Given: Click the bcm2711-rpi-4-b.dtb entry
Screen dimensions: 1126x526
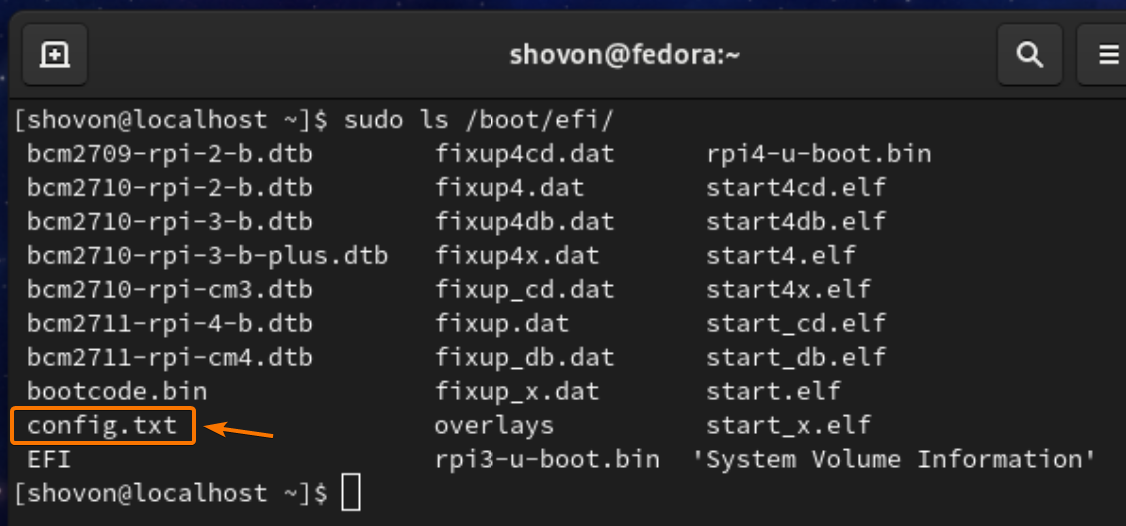Looking at the screenshot, I should pos(170,324).
